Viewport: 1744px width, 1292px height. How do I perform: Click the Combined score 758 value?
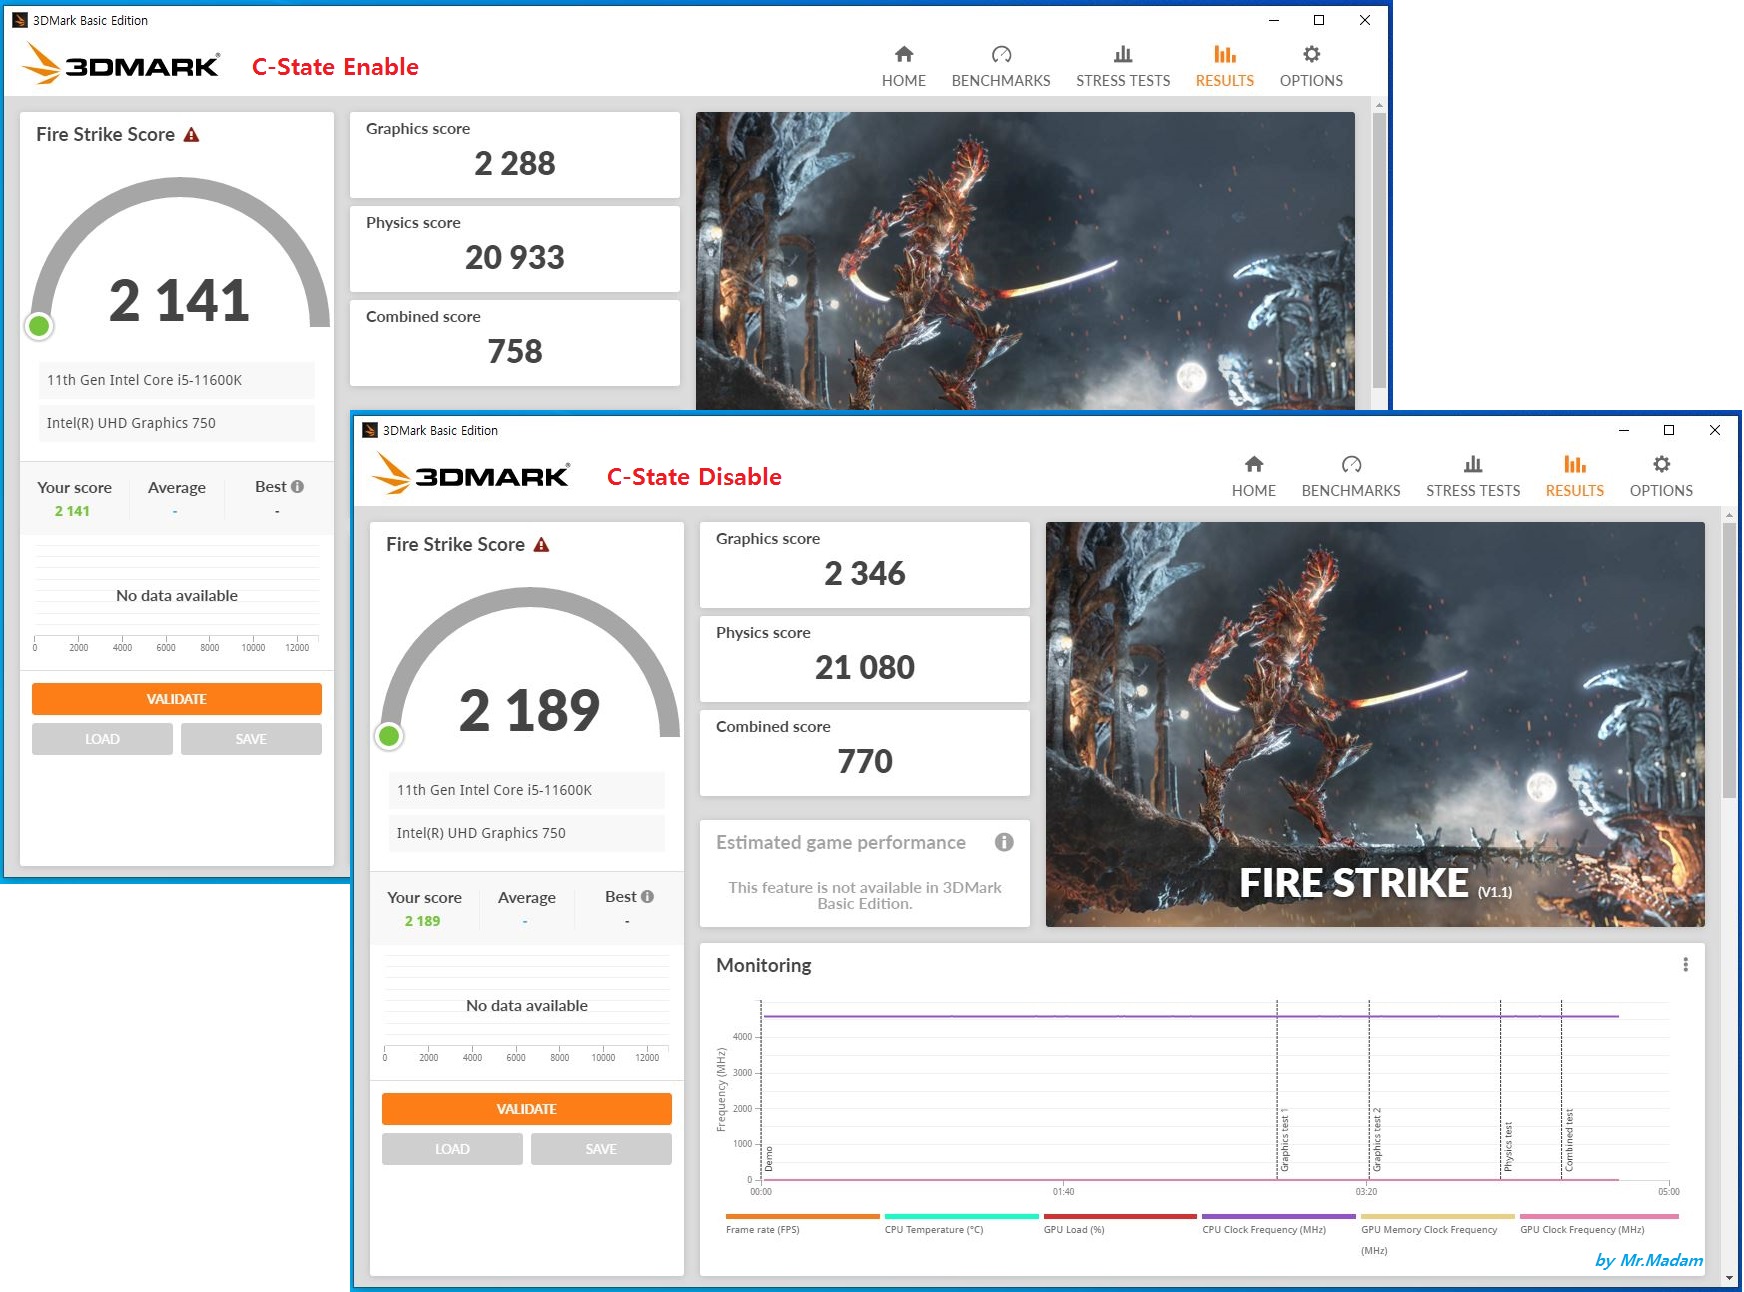(514, 351)
